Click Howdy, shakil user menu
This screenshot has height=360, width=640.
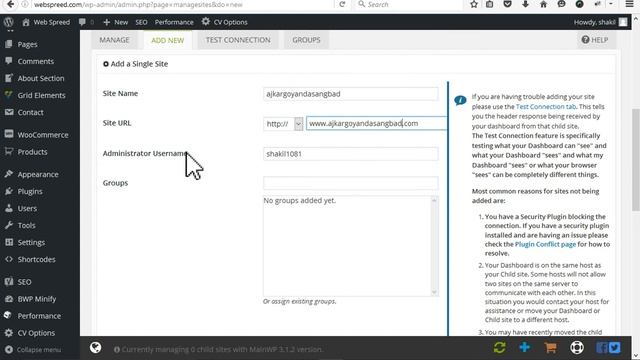[600, 22]
